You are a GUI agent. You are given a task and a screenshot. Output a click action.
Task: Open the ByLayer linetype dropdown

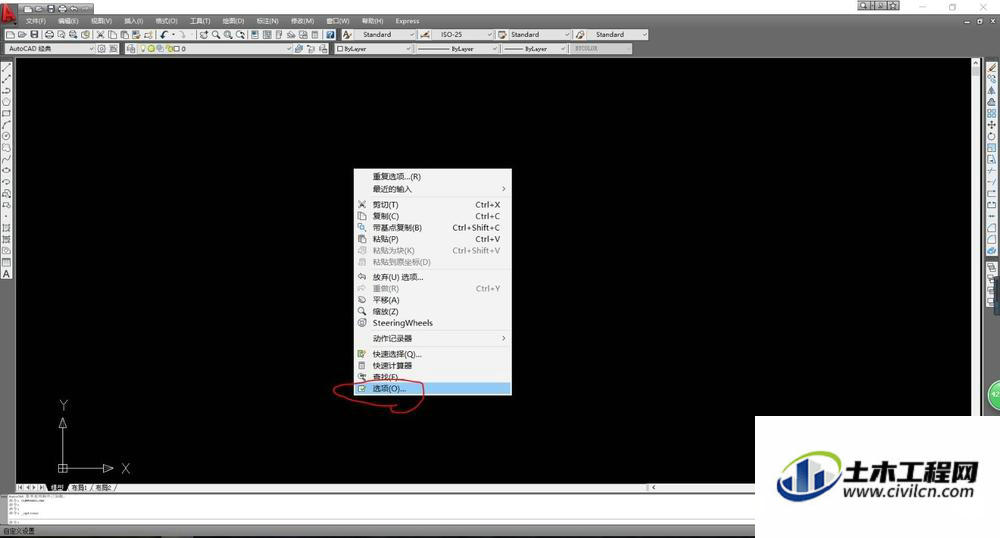pyautogui.click(x=457, y=48)
